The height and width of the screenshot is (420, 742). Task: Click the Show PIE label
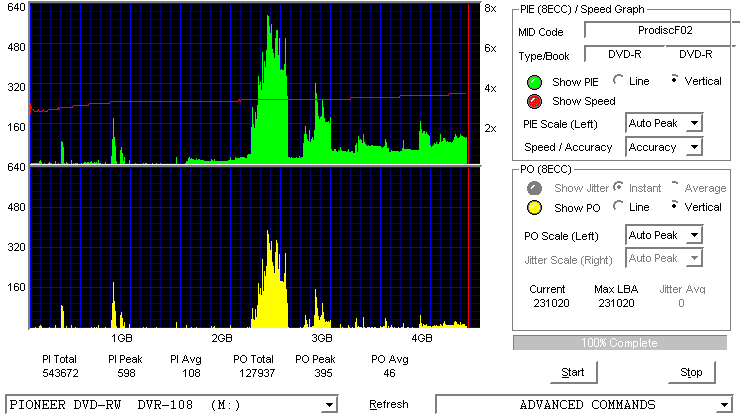pyautogui.click(x=575, y=82)
